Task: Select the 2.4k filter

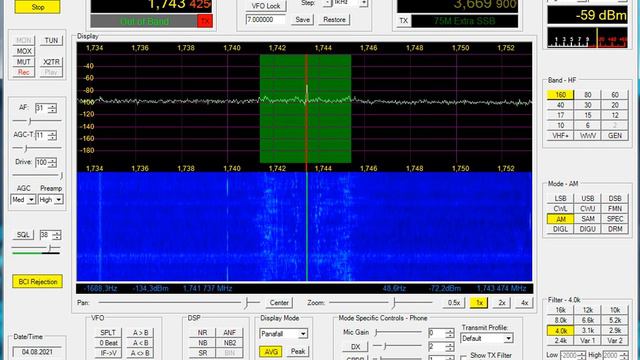Action: click(560, 341)
